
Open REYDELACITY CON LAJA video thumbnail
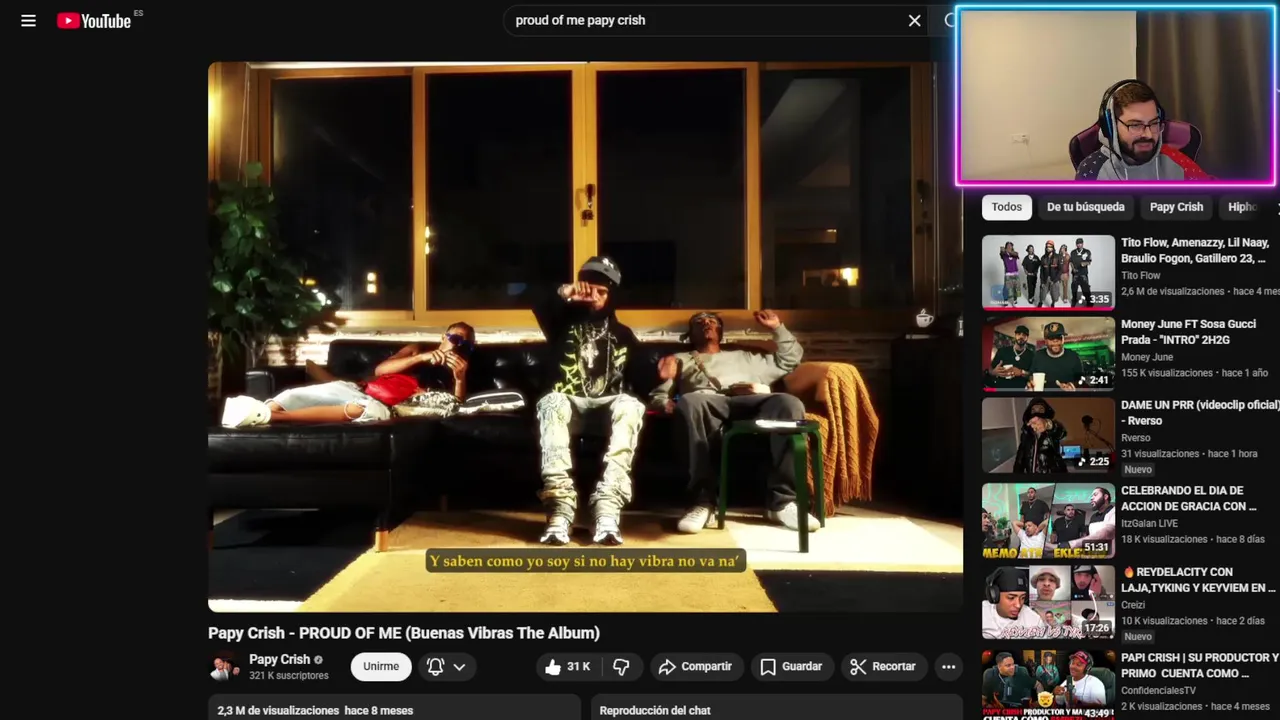point(1048,603)
